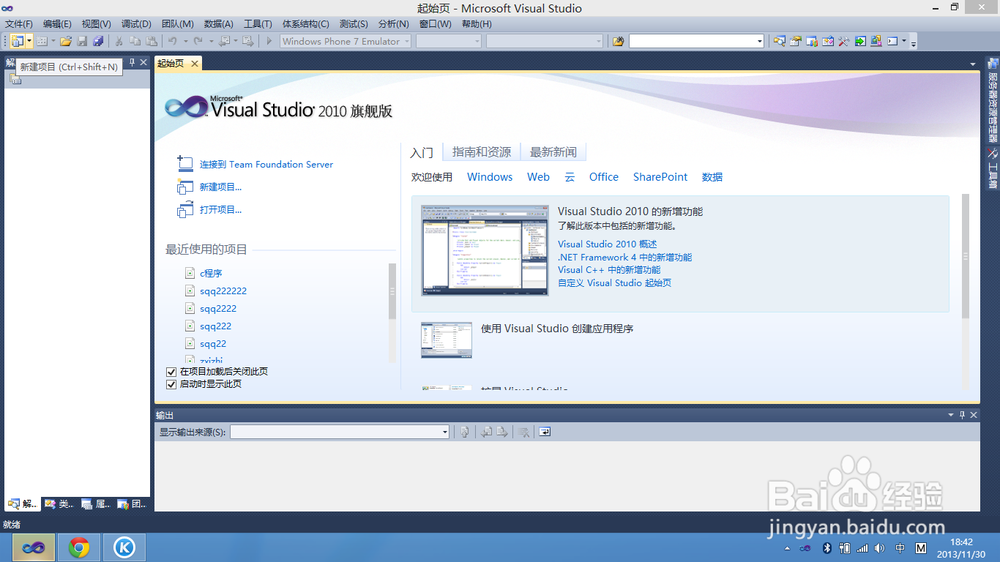Viewport: 1000px width, 562px height.
Task: Close the 起始页 tab
Action: (195, 63)
